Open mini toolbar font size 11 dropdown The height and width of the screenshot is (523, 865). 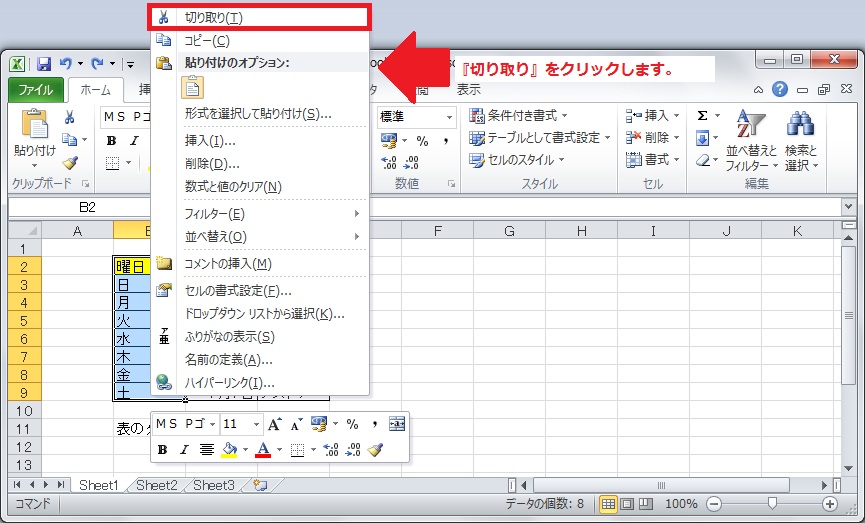pos(256,424)
